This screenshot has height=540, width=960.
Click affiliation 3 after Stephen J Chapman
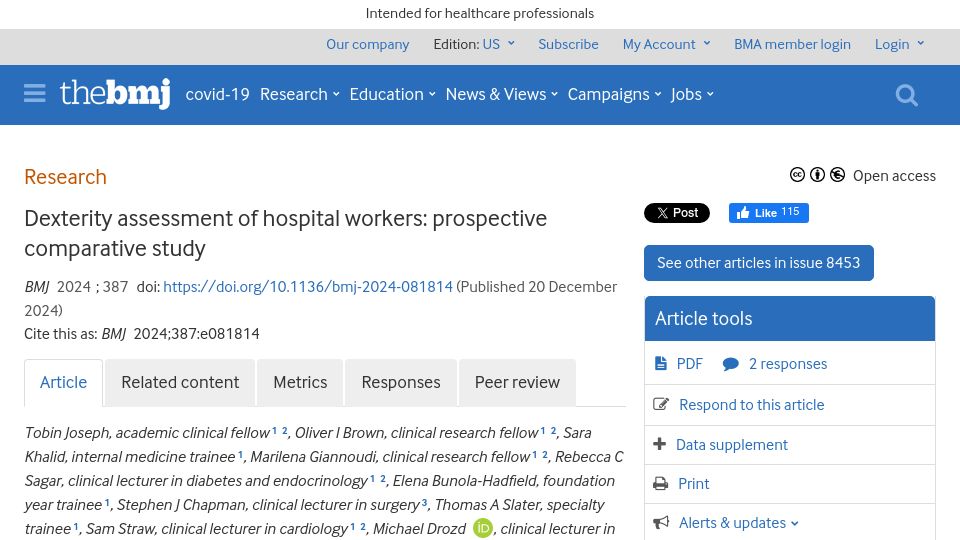[424, 502]
